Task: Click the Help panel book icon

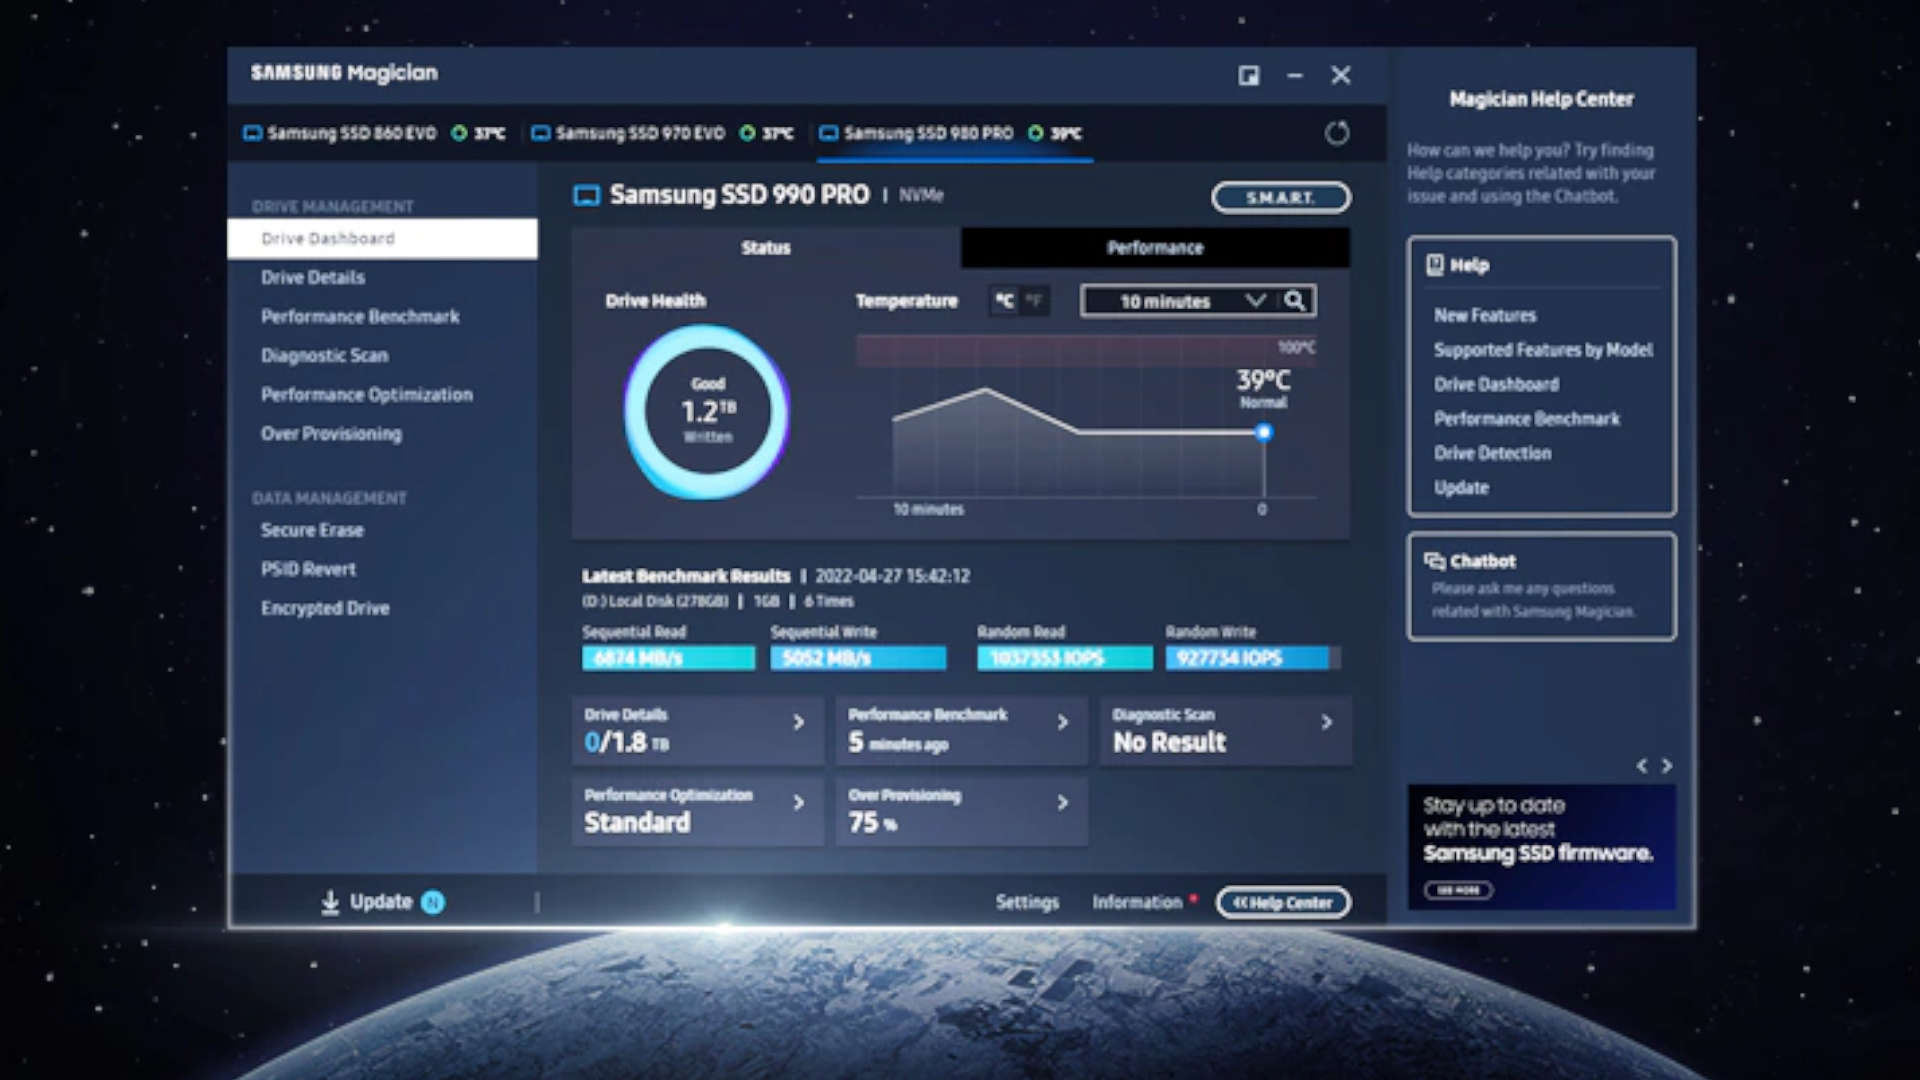Action: pyautogui.click(x=1435, y=265)
